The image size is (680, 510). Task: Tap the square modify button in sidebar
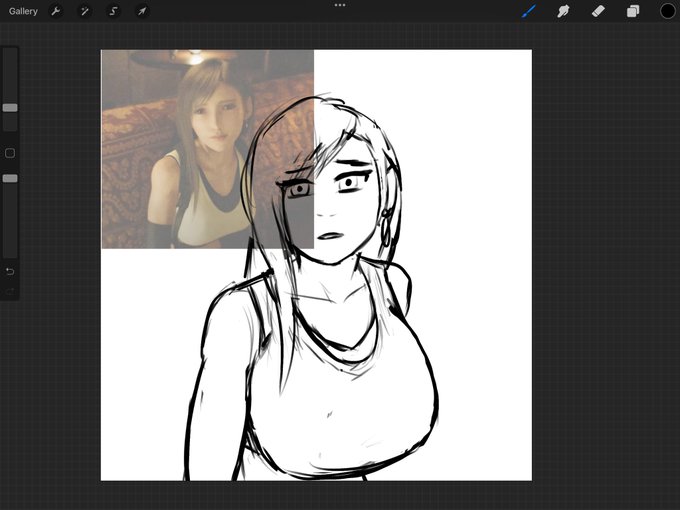(x=10, y=153)
